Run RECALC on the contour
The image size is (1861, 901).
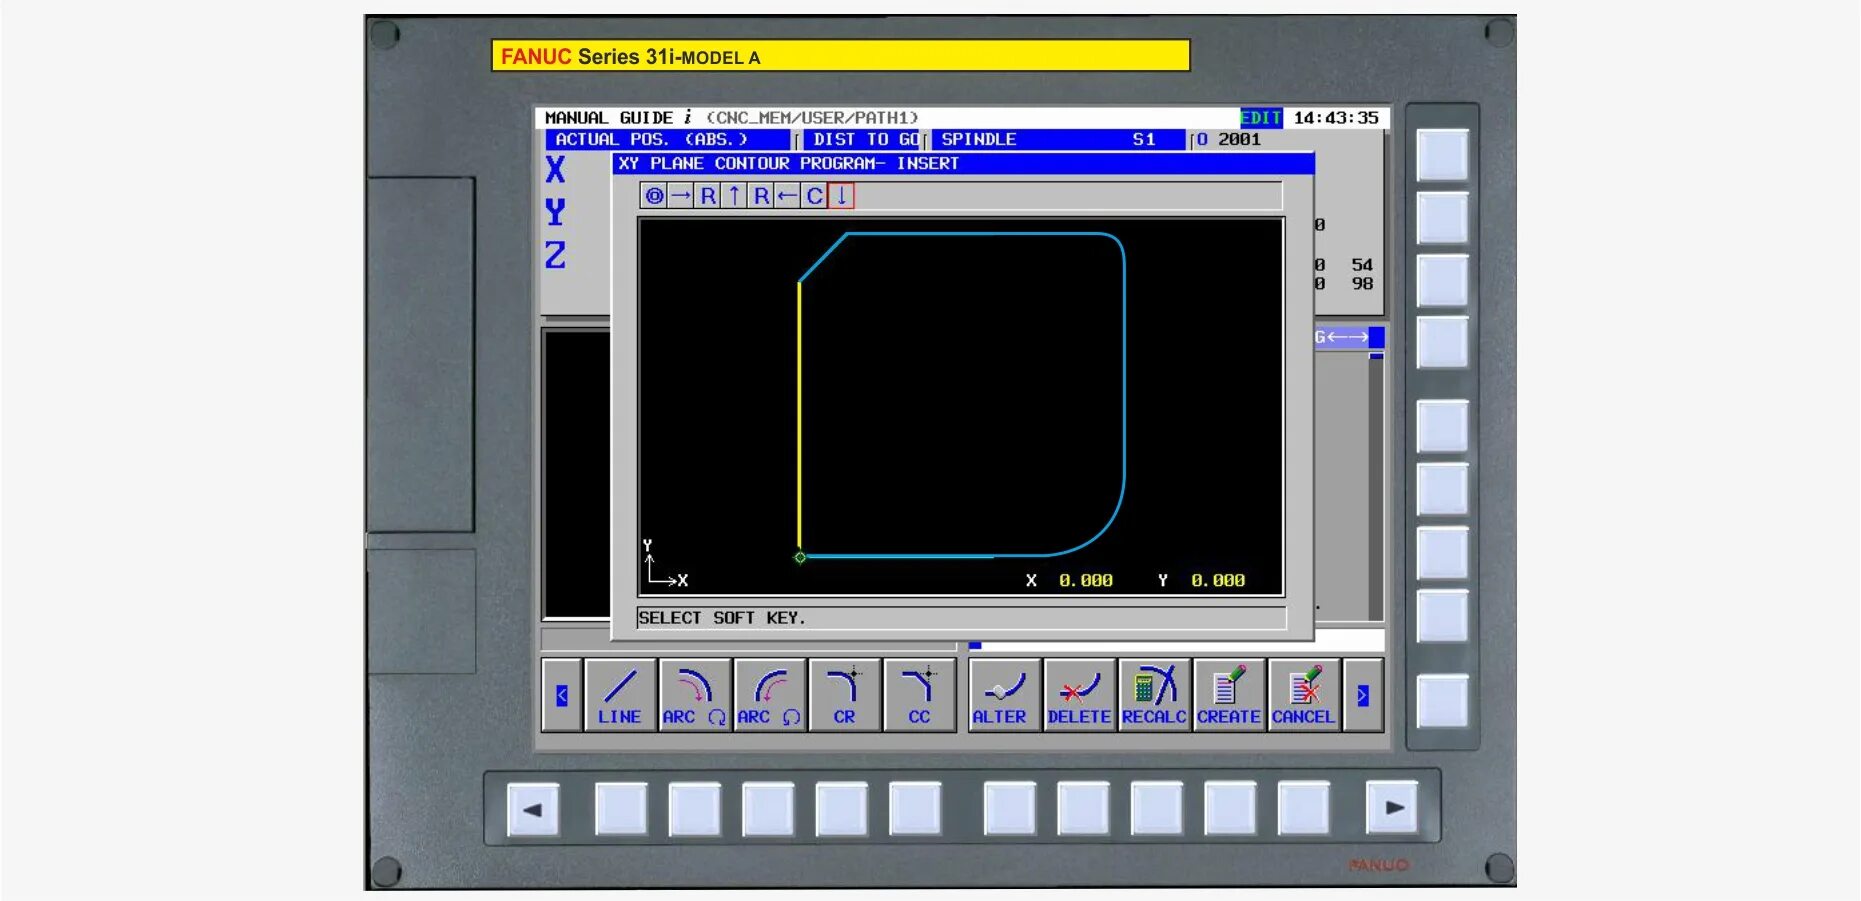[1155, 695]
